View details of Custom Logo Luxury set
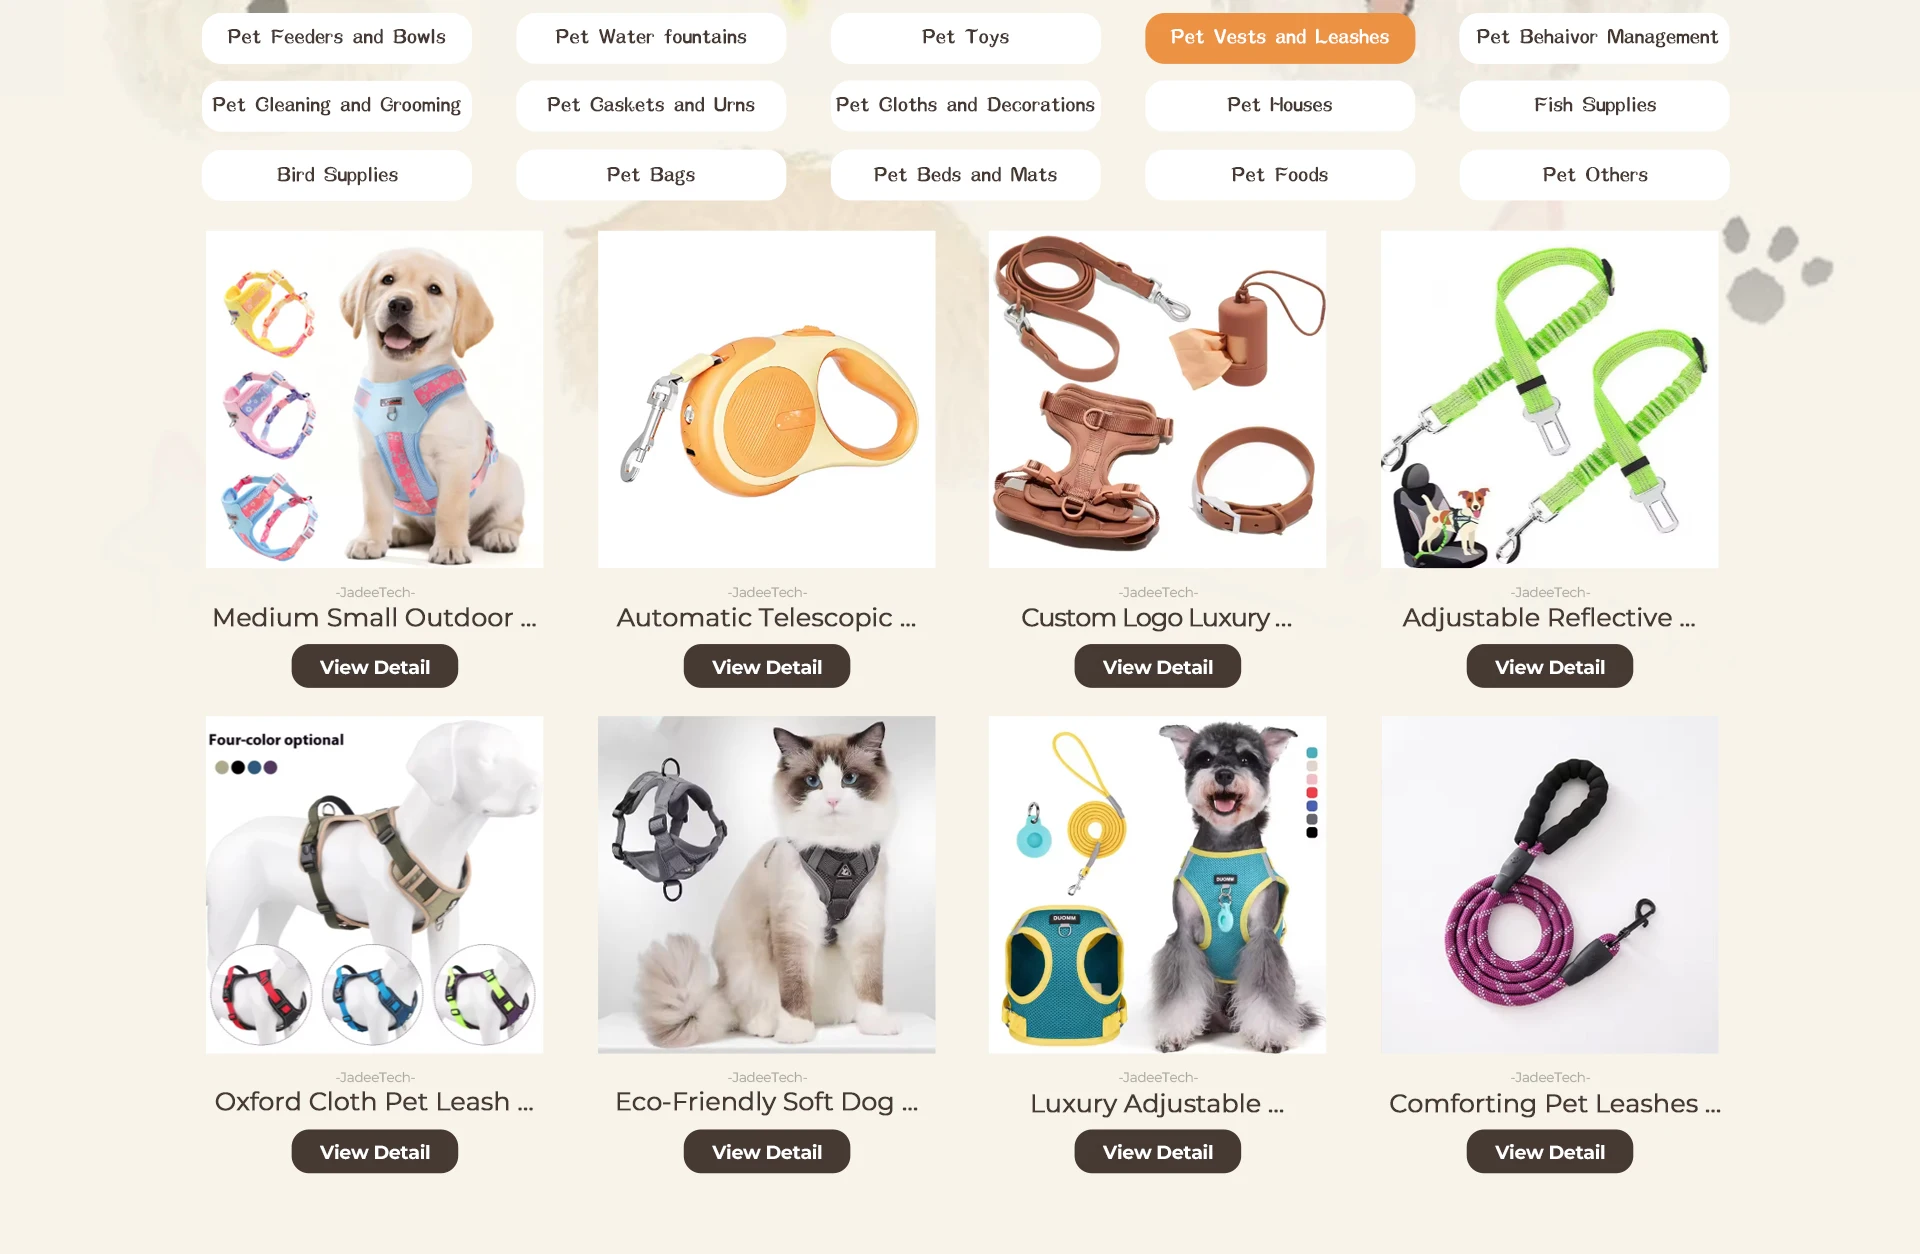1920x1254 pixels. tap(1158, 666)
